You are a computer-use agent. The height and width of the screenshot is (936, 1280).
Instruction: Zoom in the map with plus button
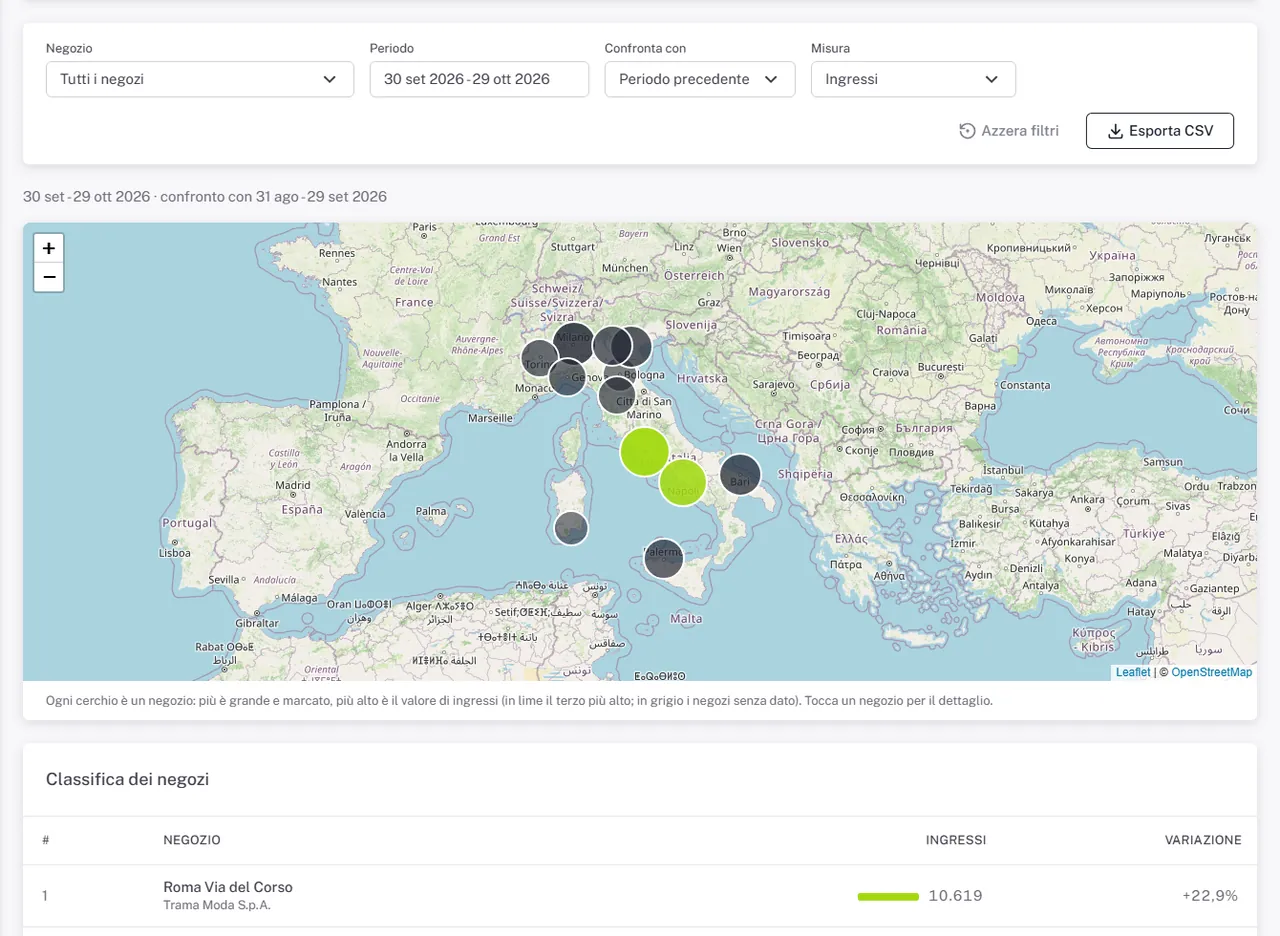tap(49, 248)
